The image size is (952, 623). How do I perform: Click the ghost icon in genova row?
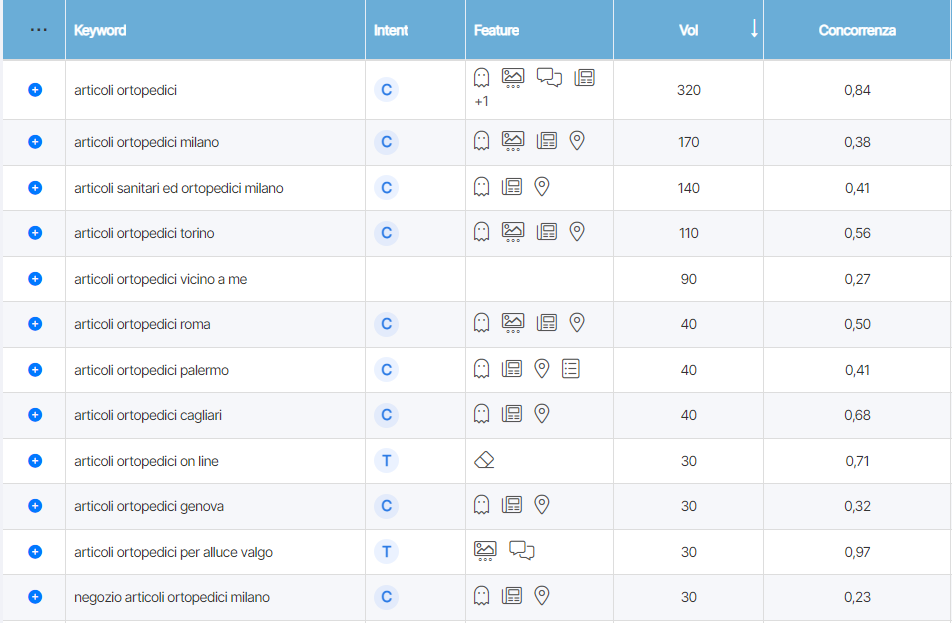coord(481,505)
